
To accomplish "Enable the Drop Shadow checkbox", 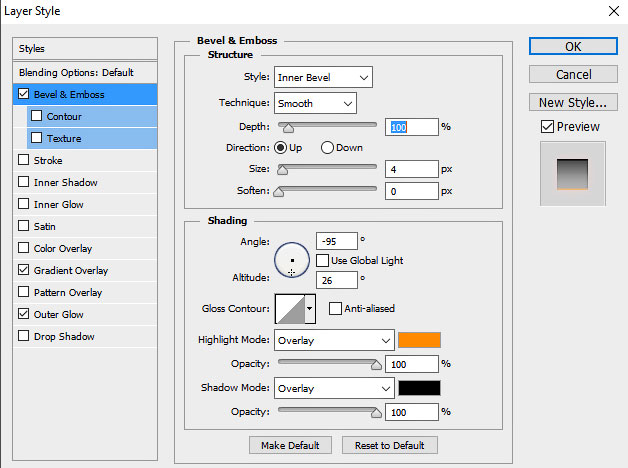I will (24, 336).
